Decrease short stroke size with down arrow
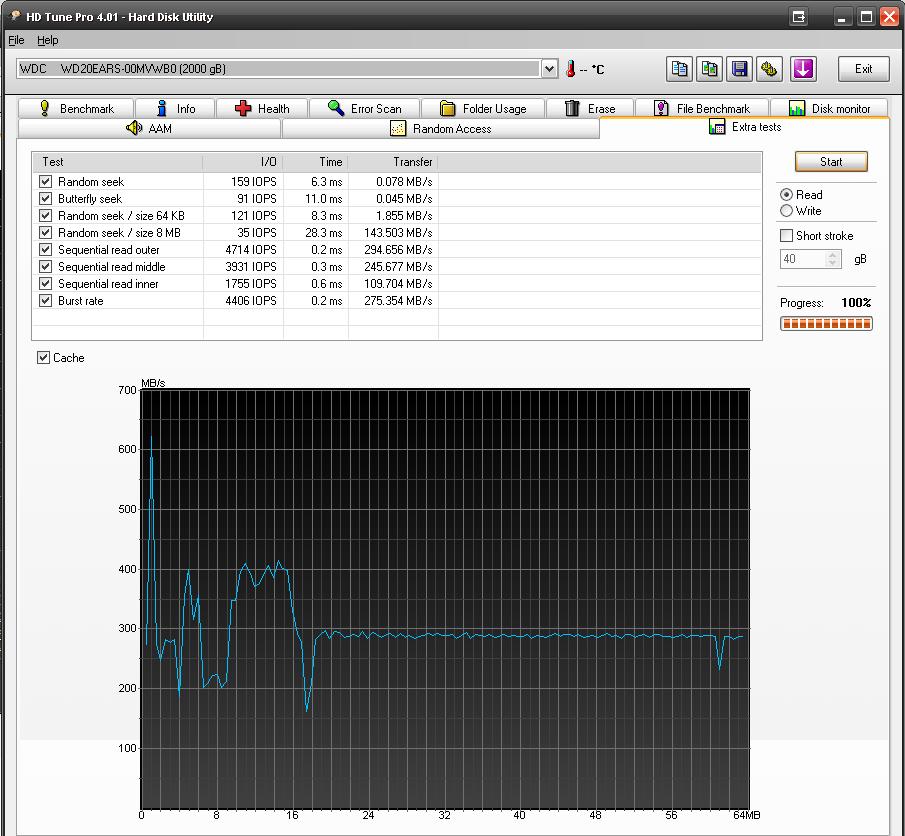The image size is (905, 836). point(832,263)
